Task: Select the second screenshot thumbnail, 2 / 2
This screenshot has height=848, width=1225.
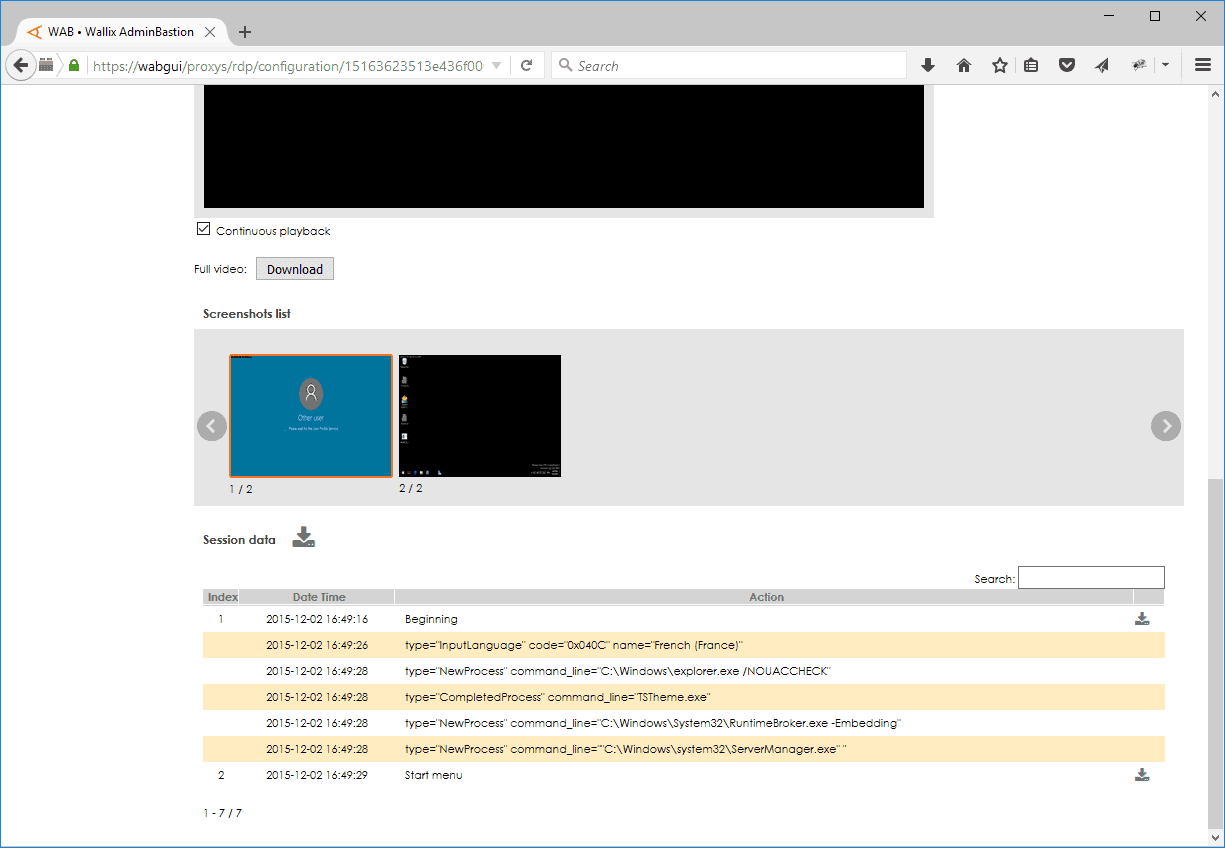Action: click(x=480, y=416)
